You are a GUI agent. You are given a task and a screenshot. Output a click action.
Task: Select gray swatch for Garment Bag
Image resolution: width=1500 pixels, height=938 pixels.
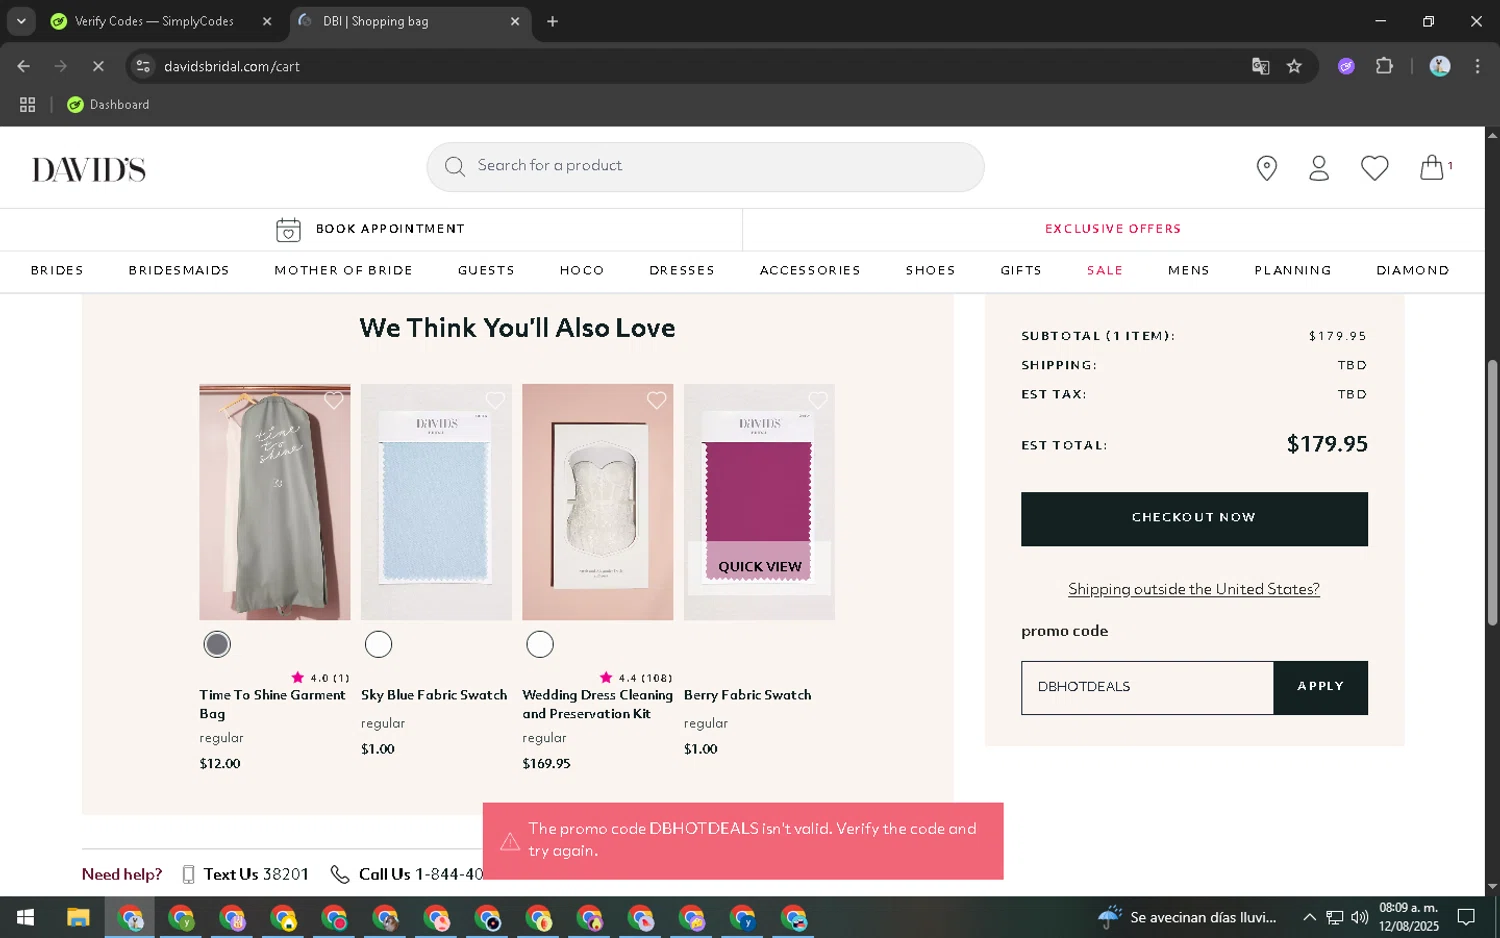point(217,645)
